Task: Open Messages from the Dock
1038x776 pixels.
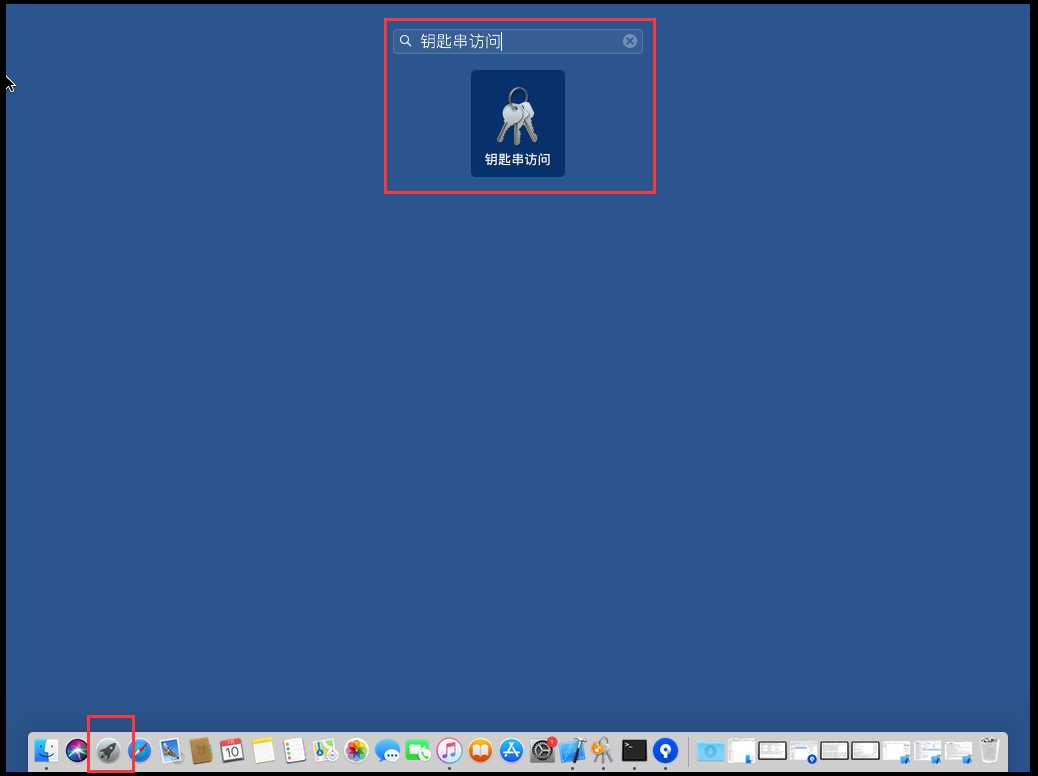Action: (387, 751)
